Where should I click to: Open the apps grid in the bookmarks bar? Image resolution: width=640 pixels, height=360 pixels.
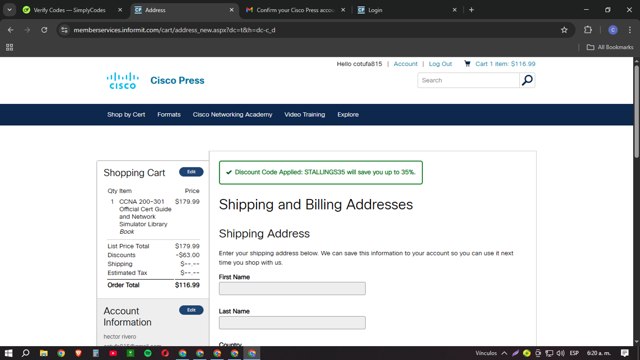[9, 47]
